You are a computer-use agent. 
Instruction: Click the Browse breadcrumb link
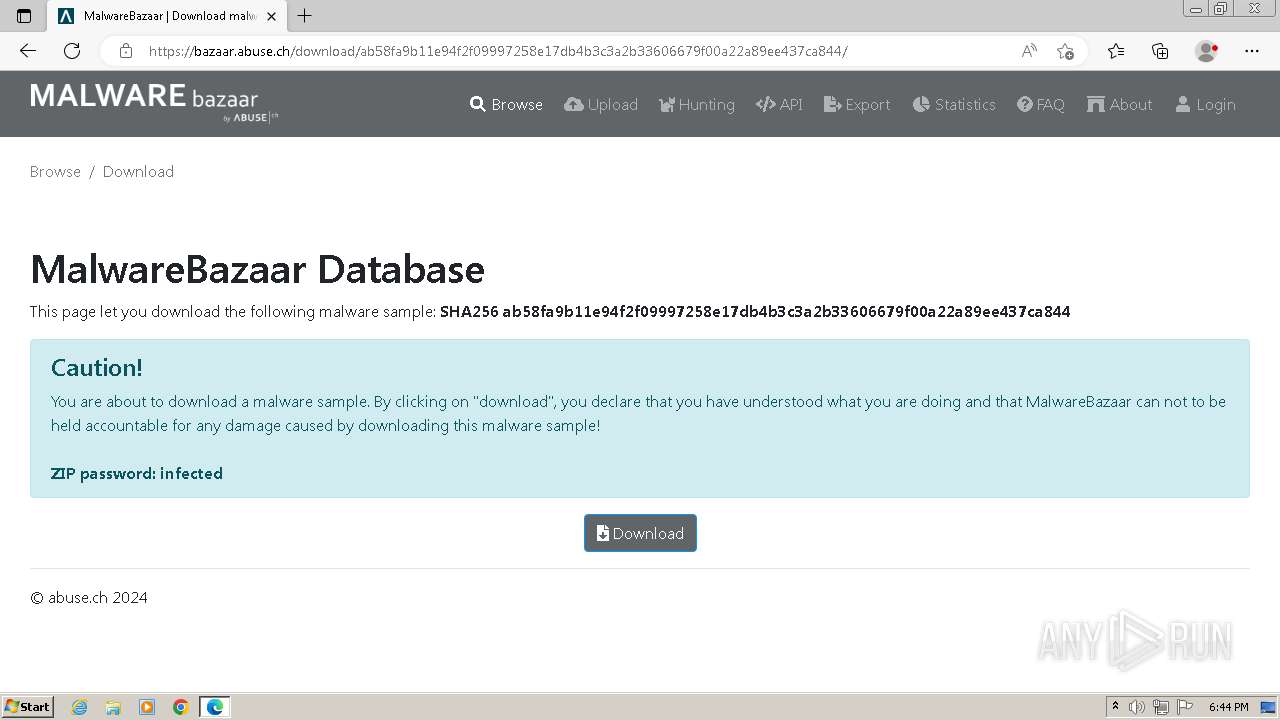55,171
